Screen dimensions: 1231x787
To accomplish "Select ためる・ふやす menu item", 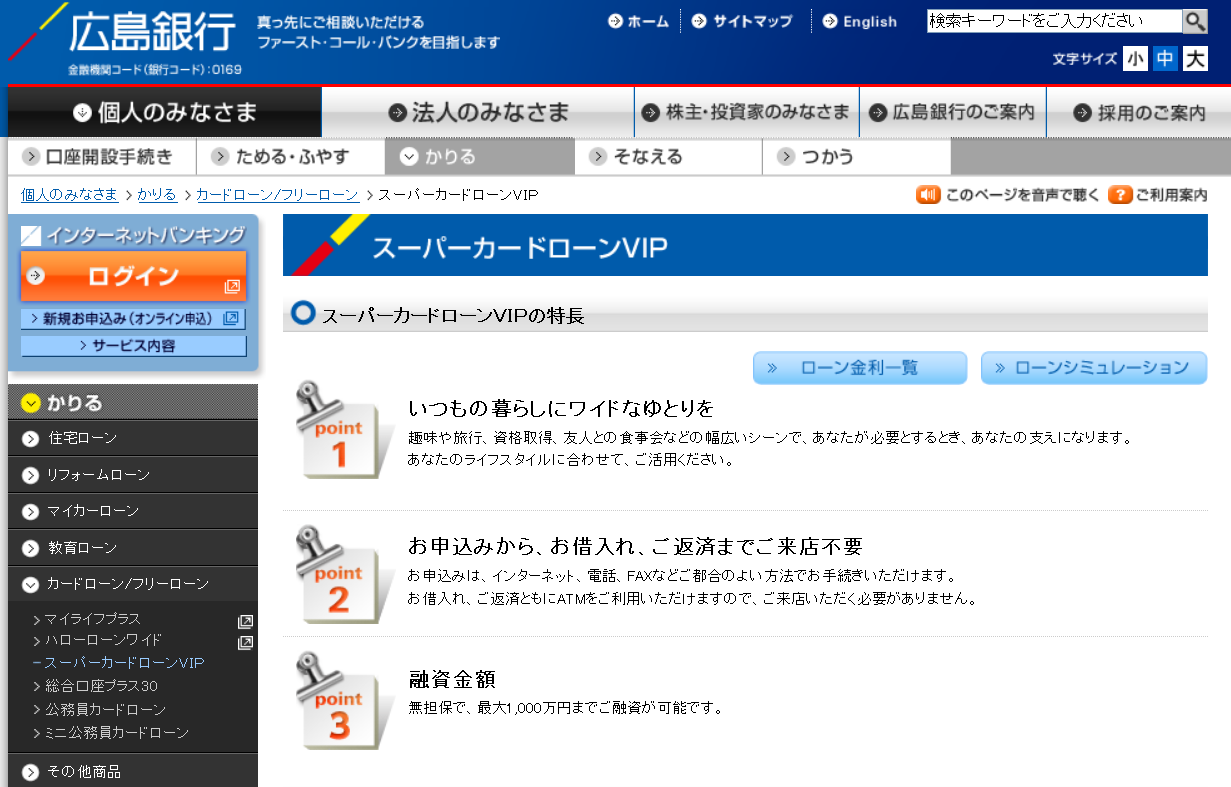I will pos(291,157).
